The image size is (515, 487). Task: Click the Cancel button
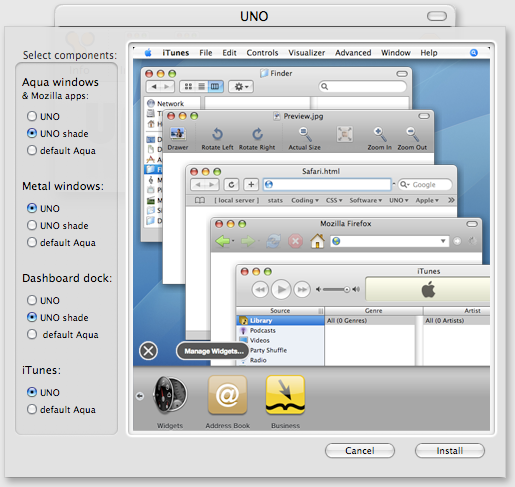[x=360, y=451]
